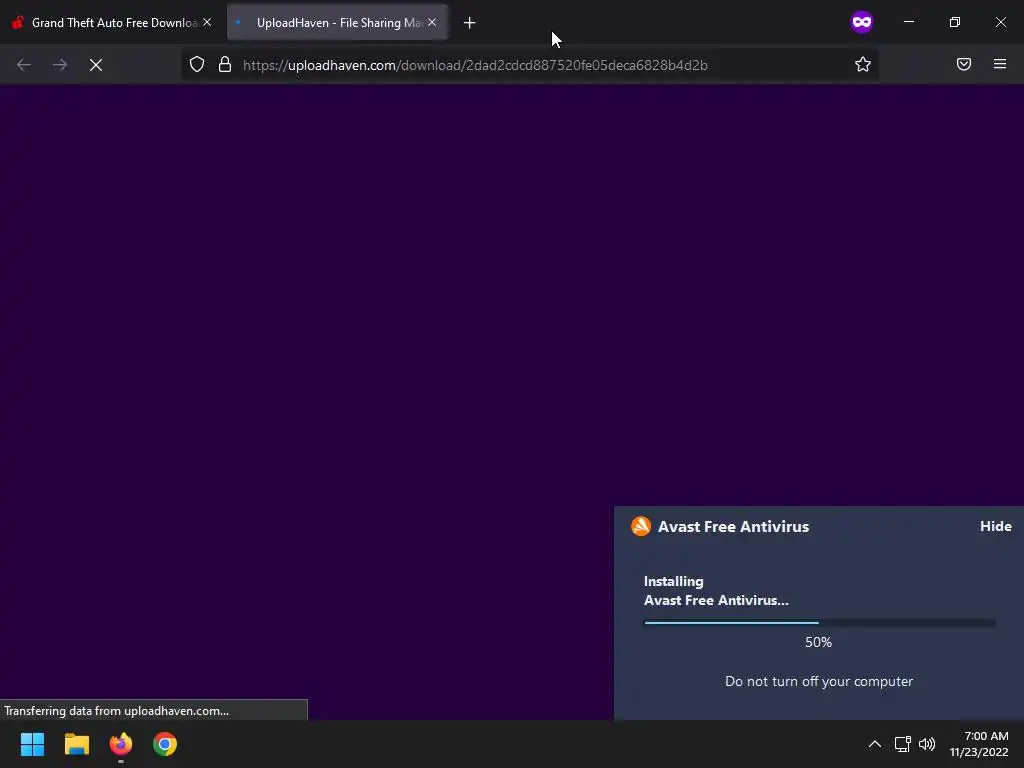The width and height of the screenshot is (1024, 768).
Task: Open tracking protection shield panel
Action: (197, 65)
